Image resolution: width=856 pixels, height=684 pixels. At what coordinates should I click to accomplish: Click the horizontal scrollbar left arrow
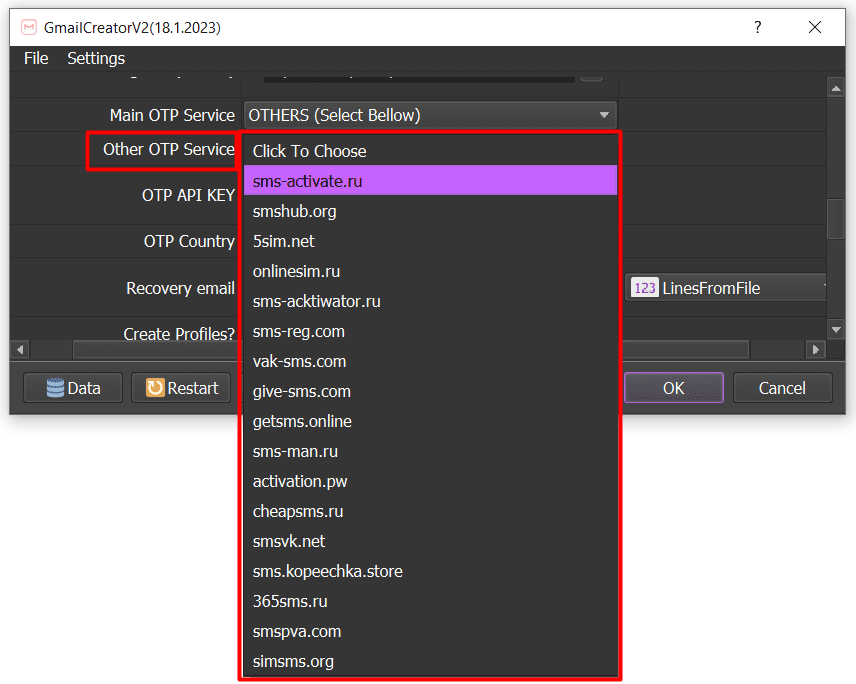pos(20,349)
